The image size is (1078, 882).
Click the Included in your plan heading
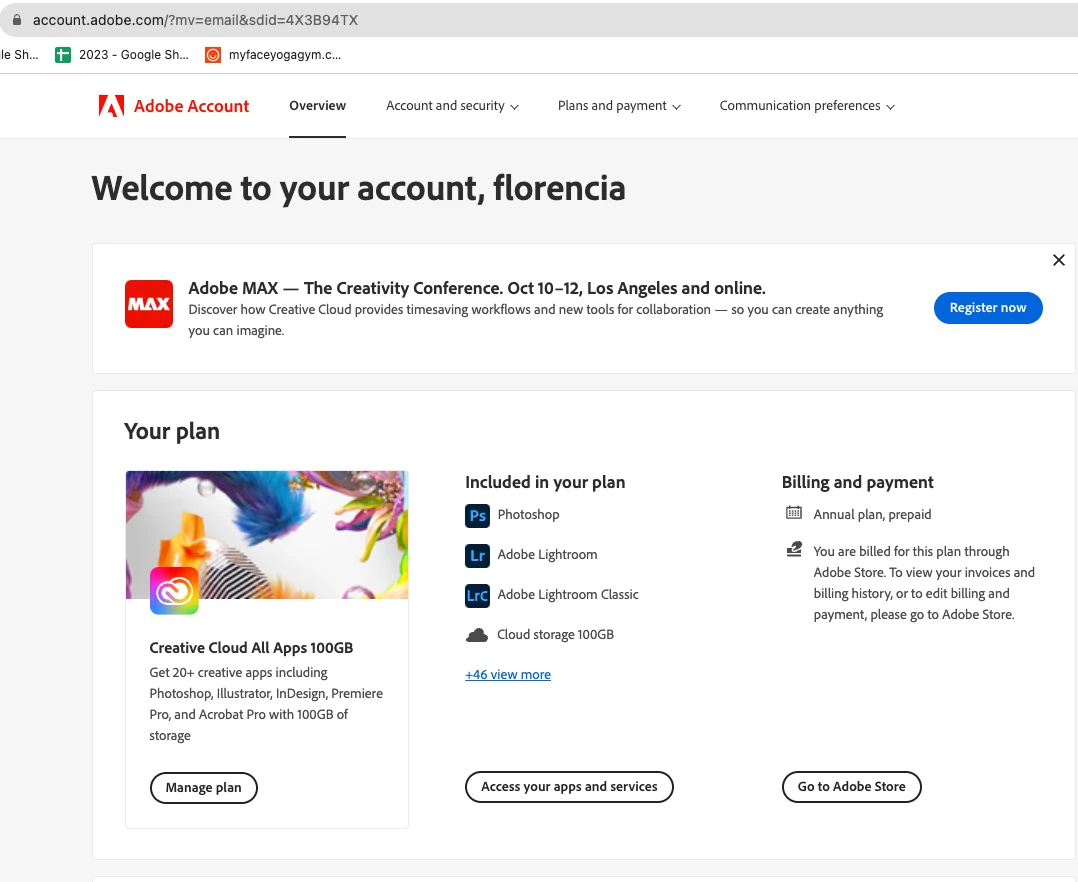tap(545, 483)
